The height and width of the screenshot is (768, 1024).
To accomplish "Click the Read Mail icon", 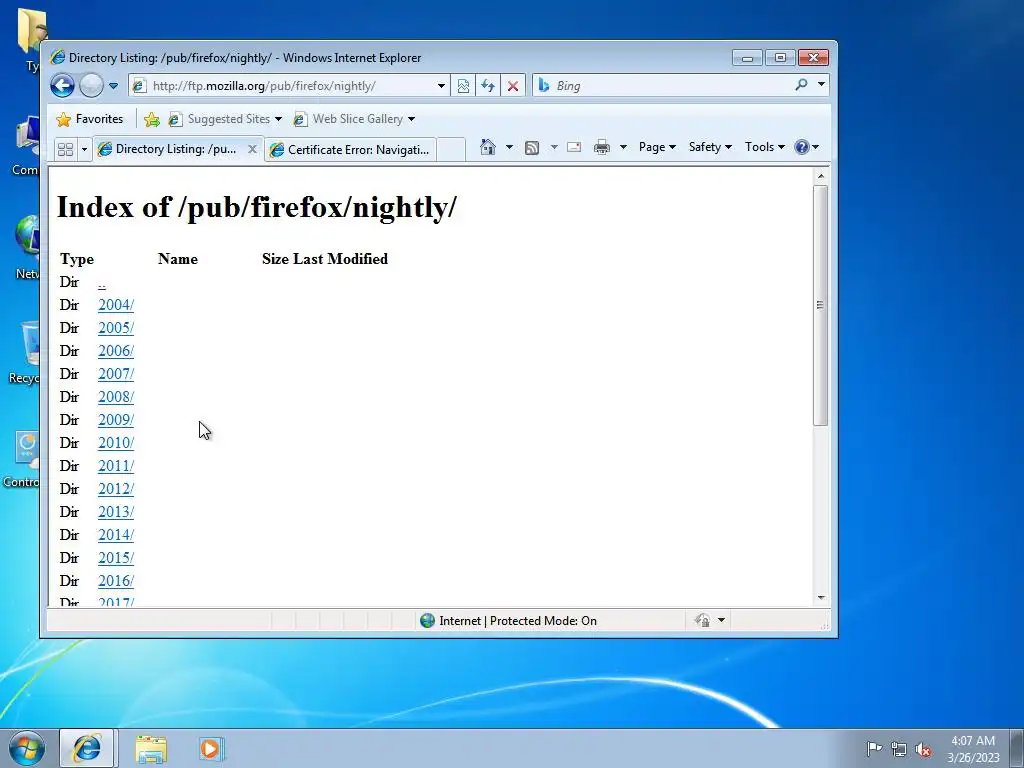I will pos(574,147).
